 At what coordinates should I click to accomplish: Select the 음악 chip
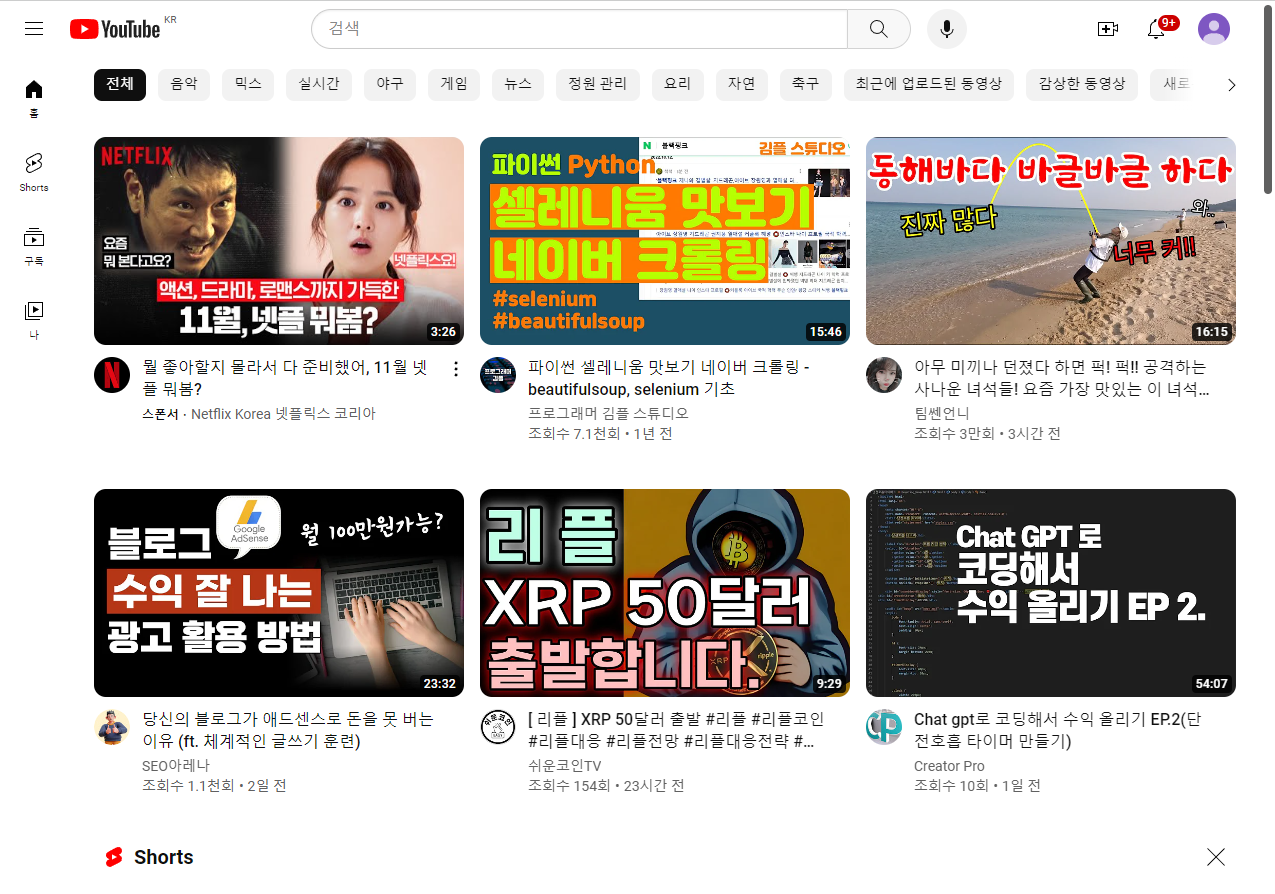click(184, 84)
